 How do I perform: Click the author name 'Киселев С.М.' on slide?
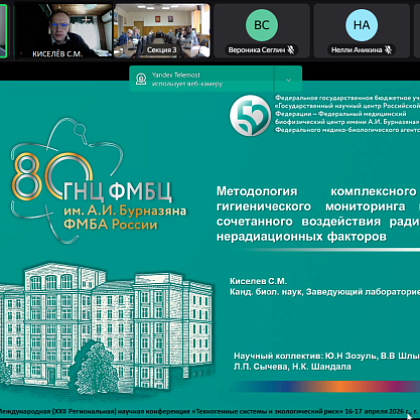click(x=258, y=281)
